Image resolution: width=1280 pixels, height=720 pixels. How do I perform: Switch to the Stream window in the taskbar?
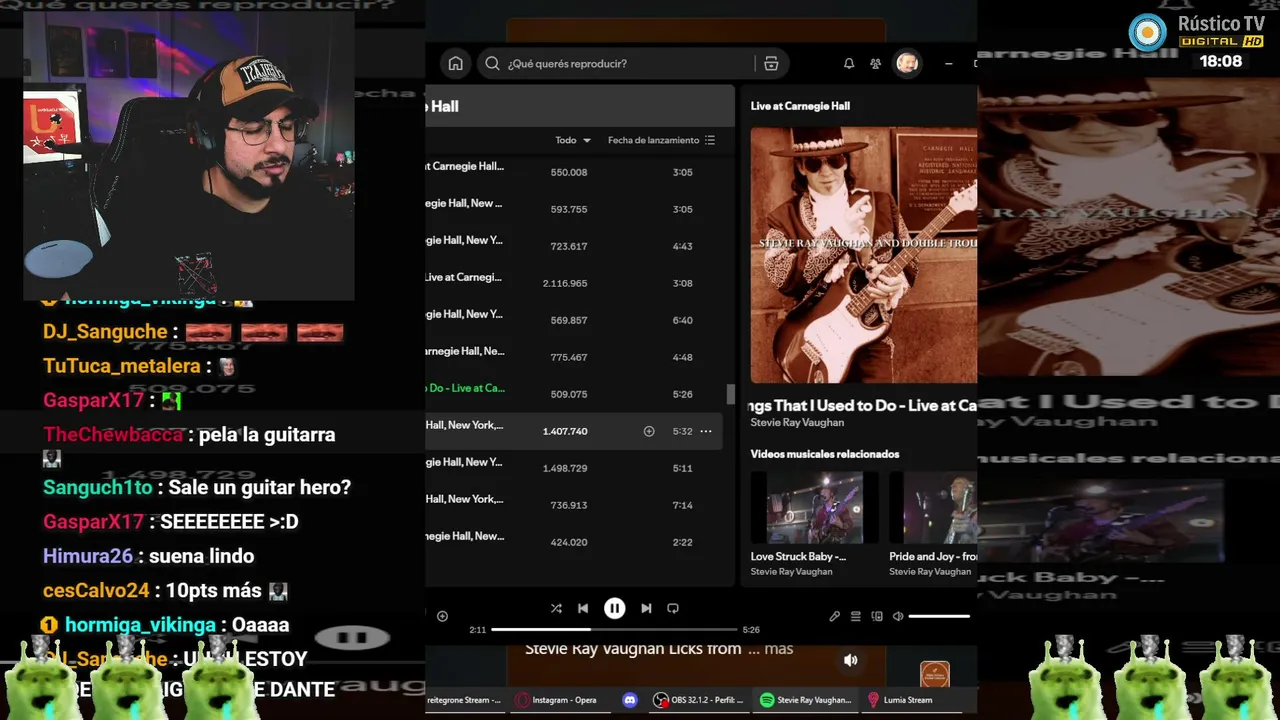pyautogui.click(x=463, y=700)
